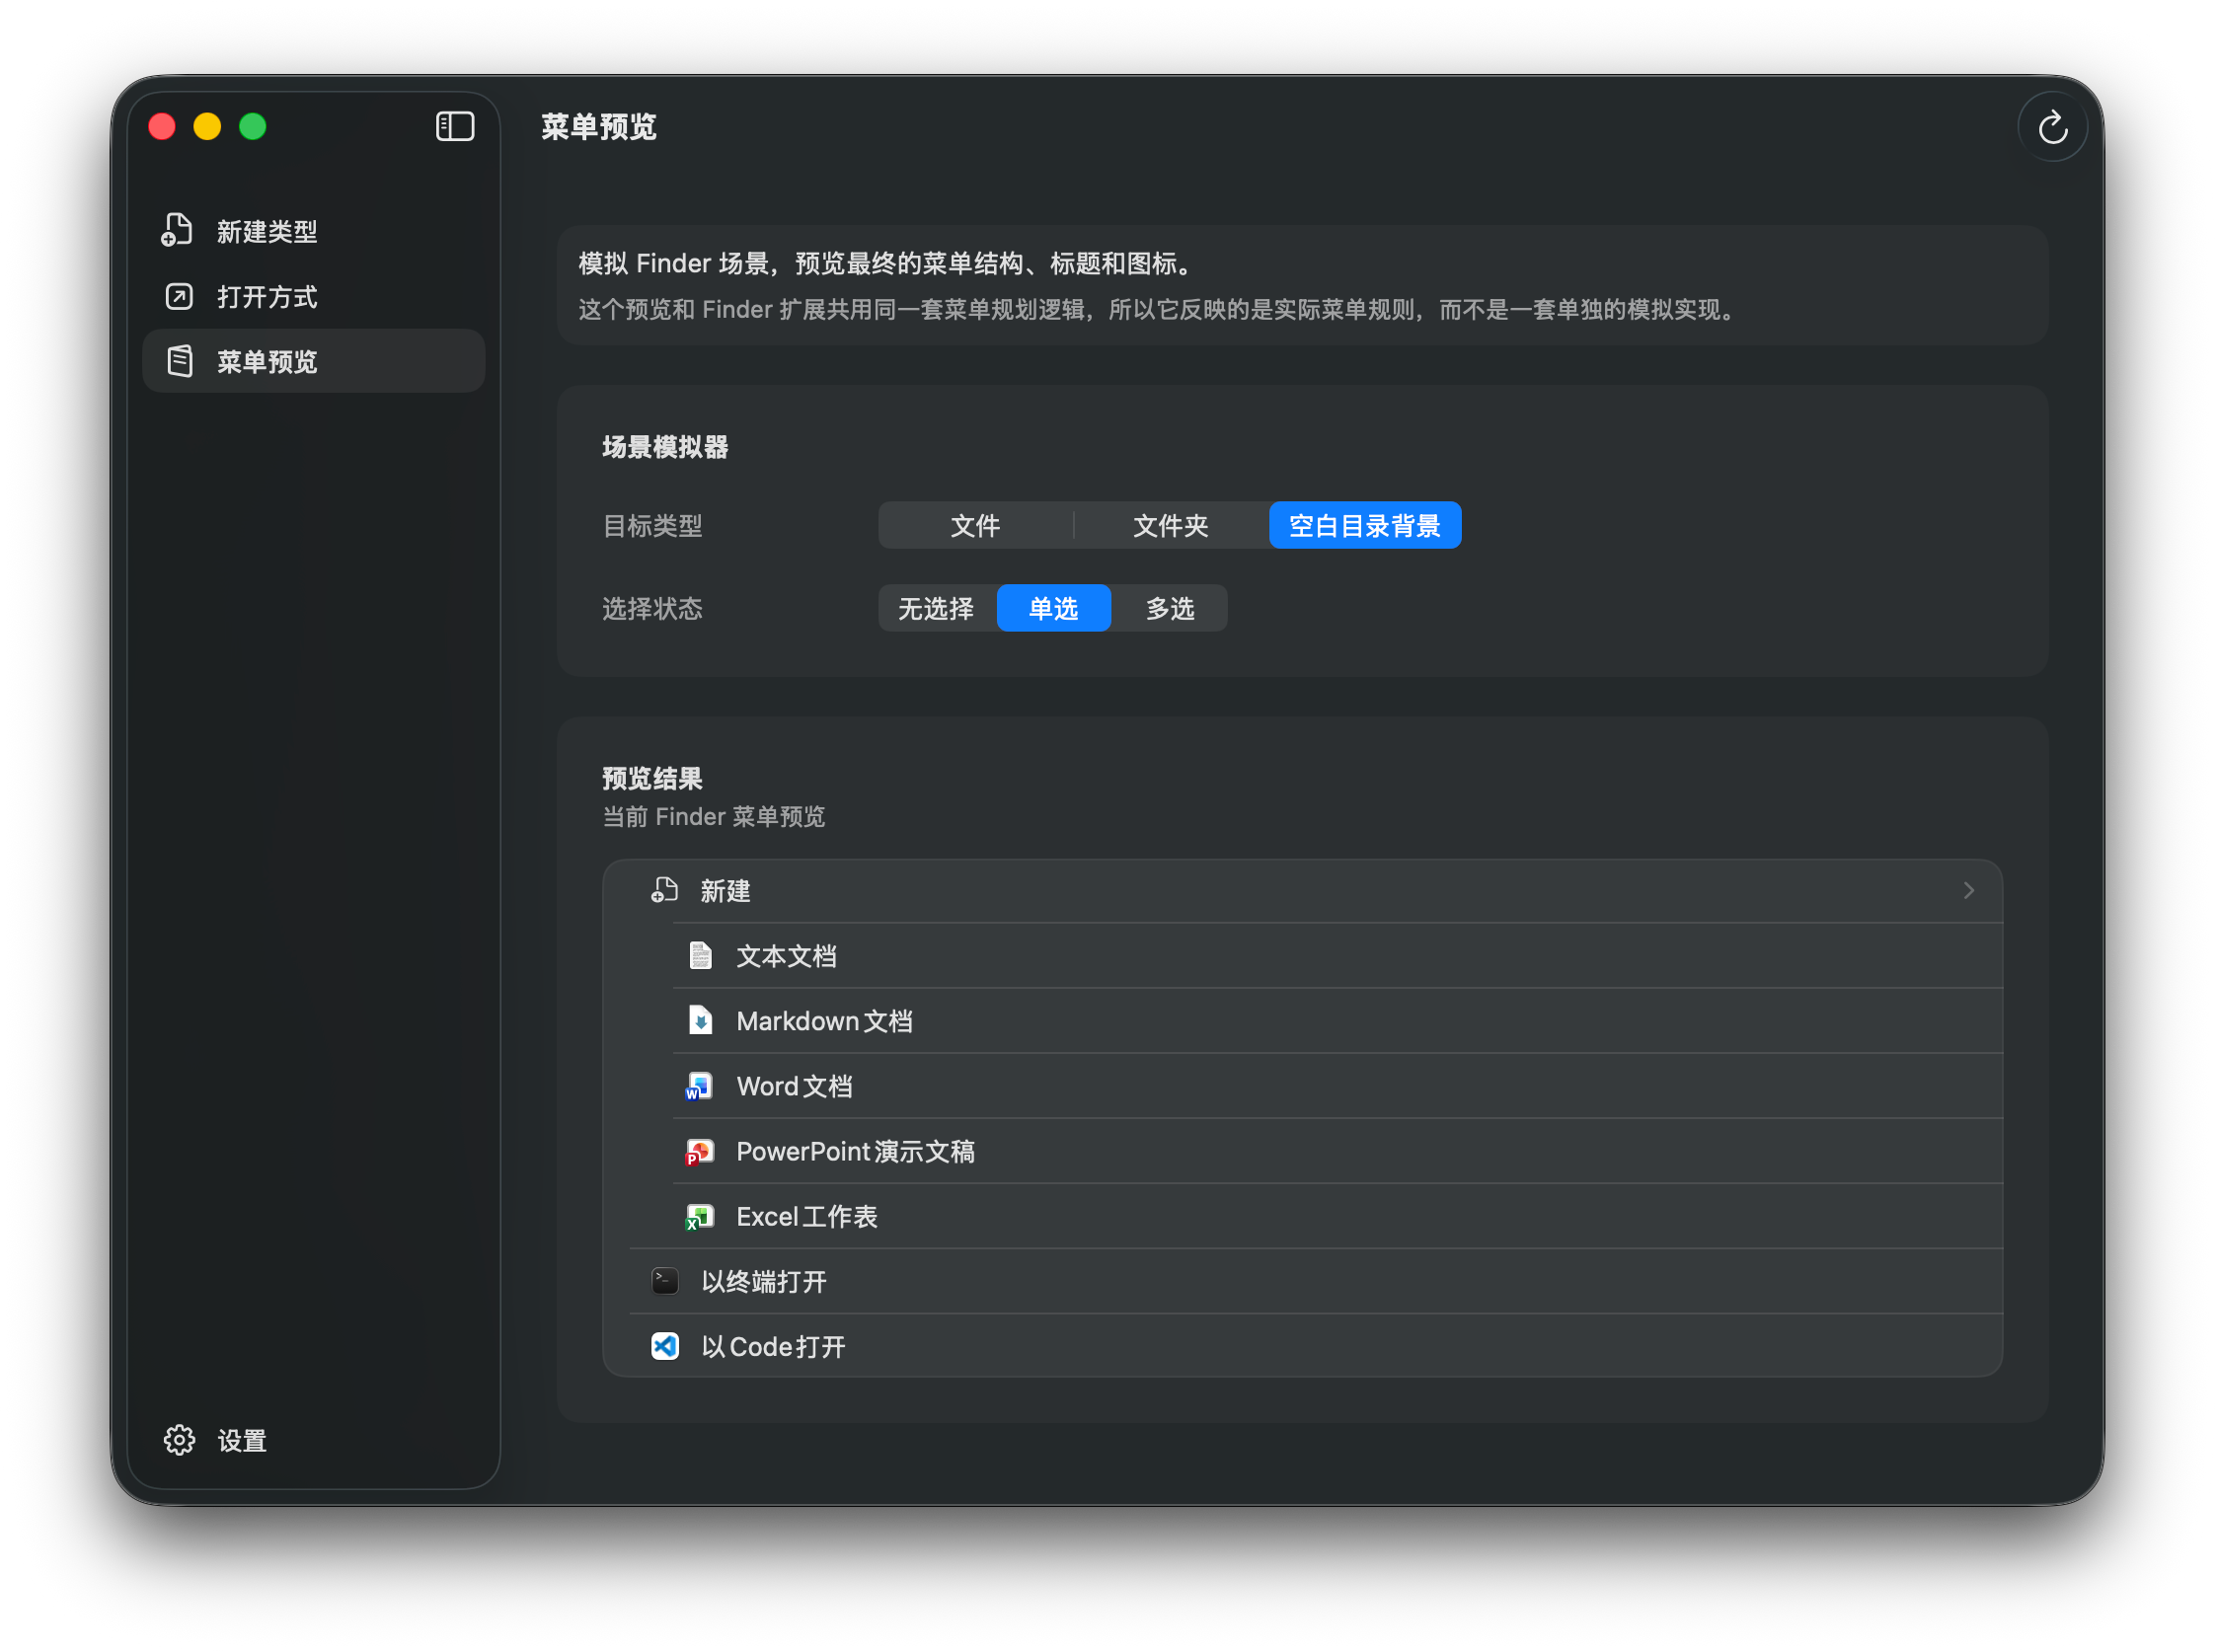Select the Word 文档 menu entry
The height and width of the screenshot is (1652, 2215).
[1338, 1086]
